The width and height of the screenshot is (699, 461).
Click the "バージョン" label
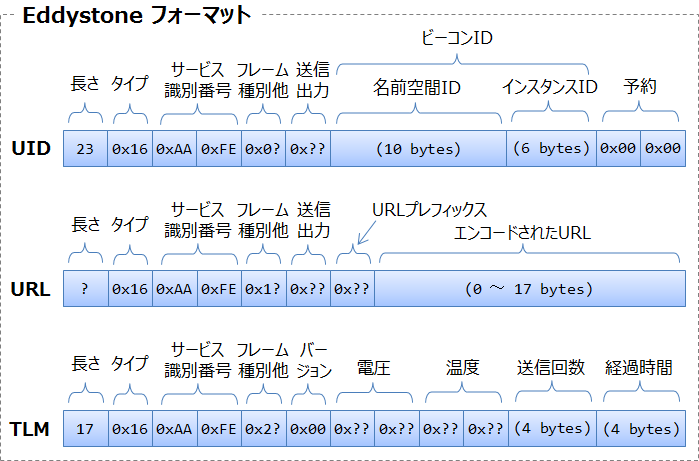(x=314, y=360)
